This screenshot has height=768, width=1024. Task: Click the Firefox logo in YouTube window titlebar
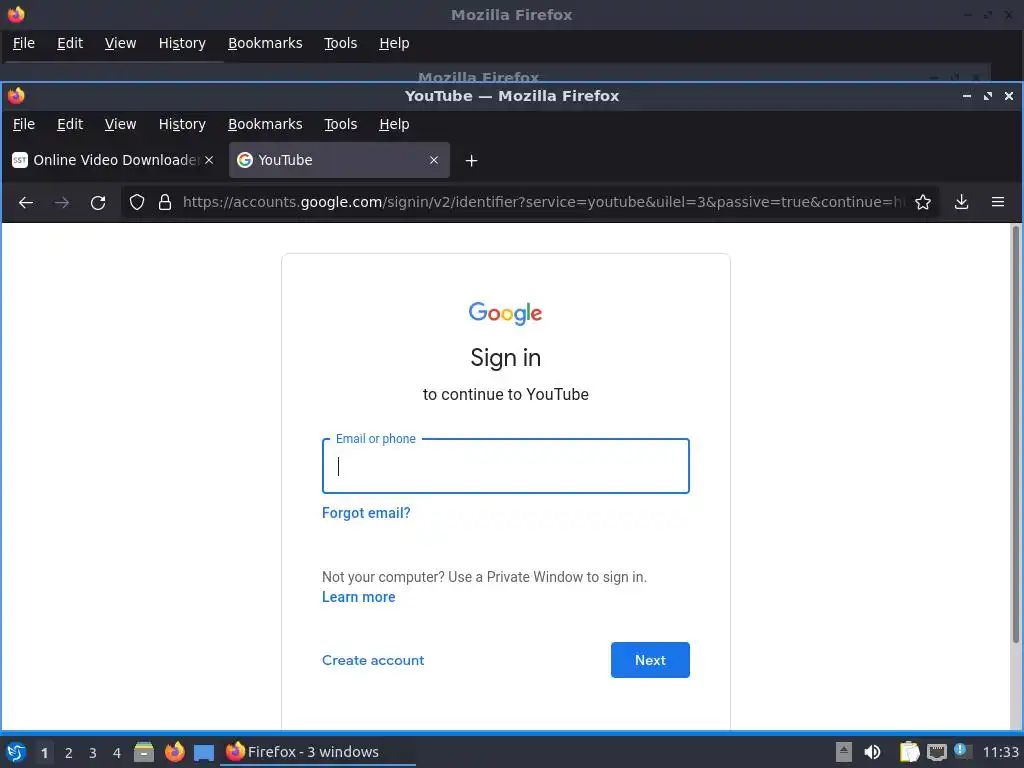pyautogui.click(x=16, y=96)
